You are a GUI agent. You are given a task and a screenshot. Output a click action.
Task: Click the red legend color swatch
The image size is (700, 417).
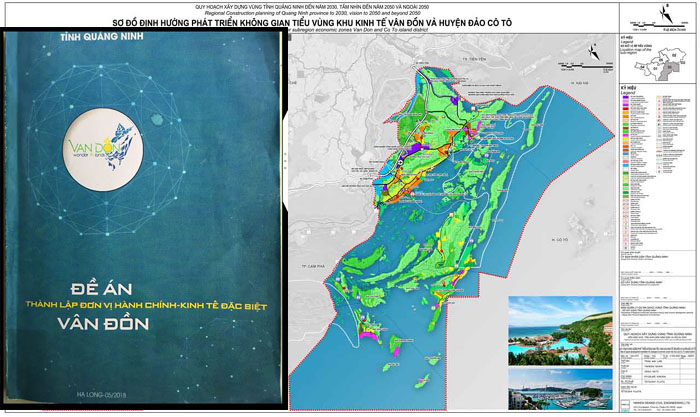pos(625,108)
